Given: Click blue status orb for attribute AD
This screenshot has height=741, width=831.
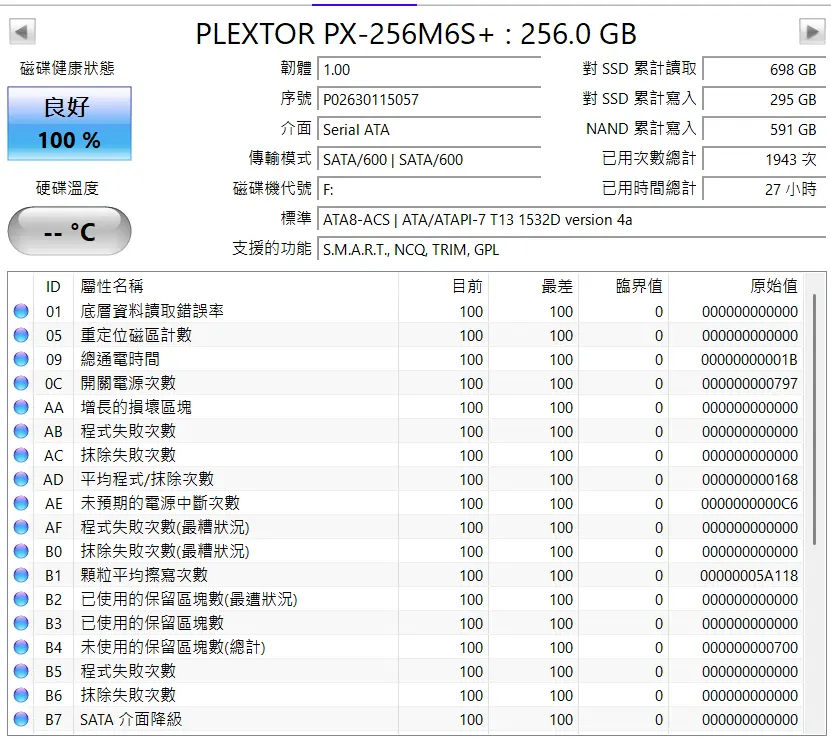Looking at the screenshot, I should [21, 479].
